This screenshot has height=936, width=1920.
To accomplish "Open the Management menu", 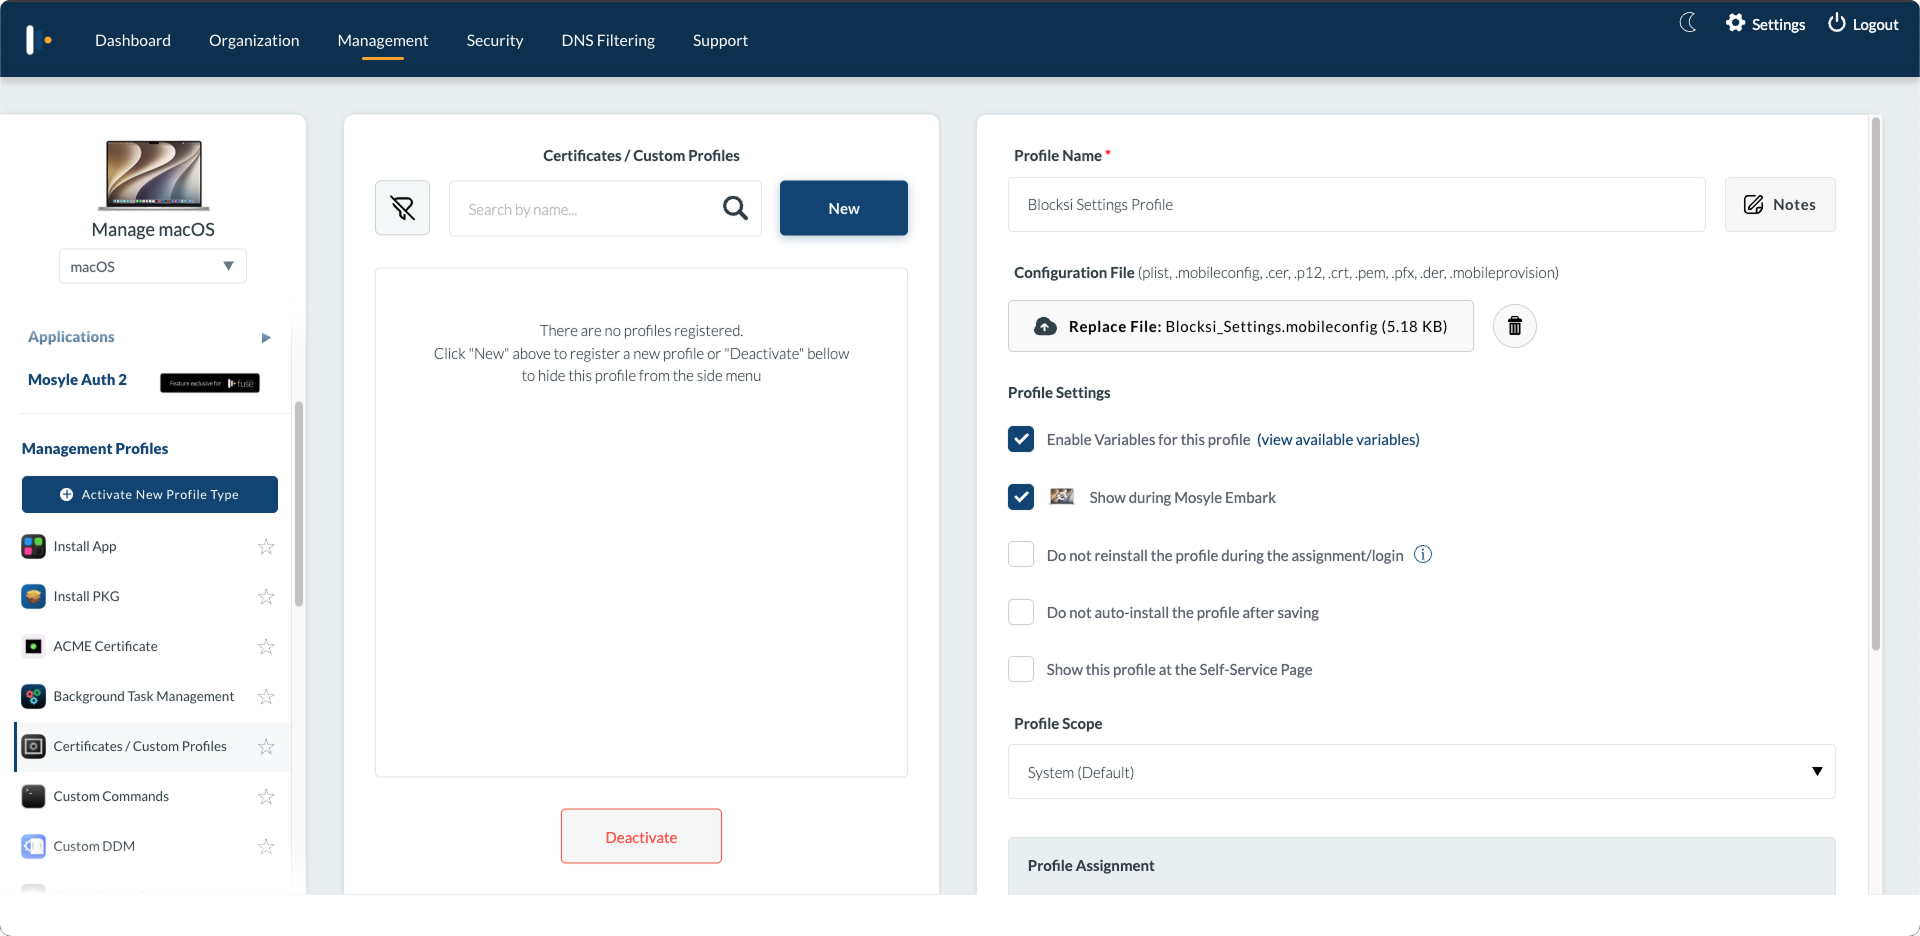I will [x=383, y=40].
